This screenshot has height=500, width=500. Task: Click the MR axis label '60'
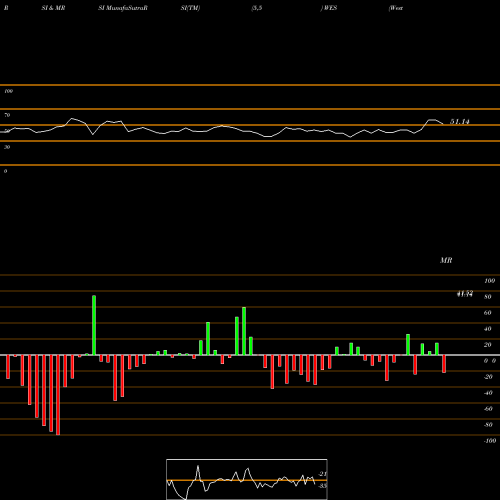488,313
